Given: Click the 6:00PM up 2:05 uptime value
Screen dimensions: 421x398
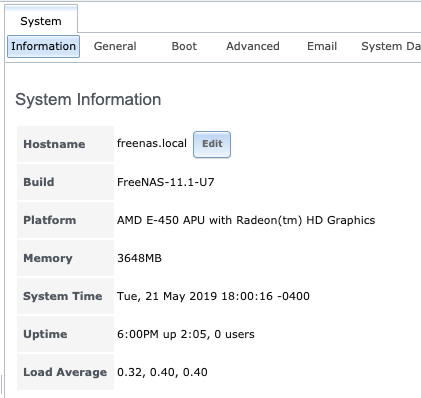Looking at the screenshot, I should pos(186,334).
